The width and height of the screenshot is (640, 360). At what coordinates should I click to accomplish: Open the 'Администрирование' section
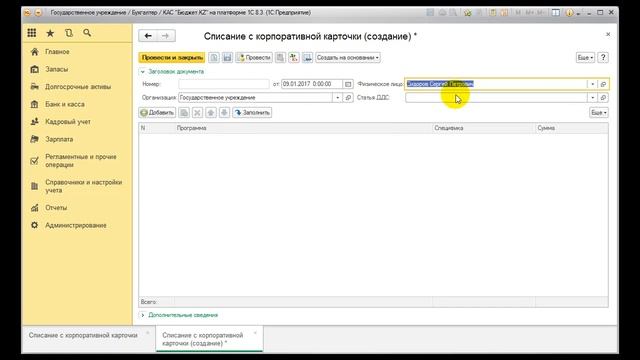[x=76, y=226]
